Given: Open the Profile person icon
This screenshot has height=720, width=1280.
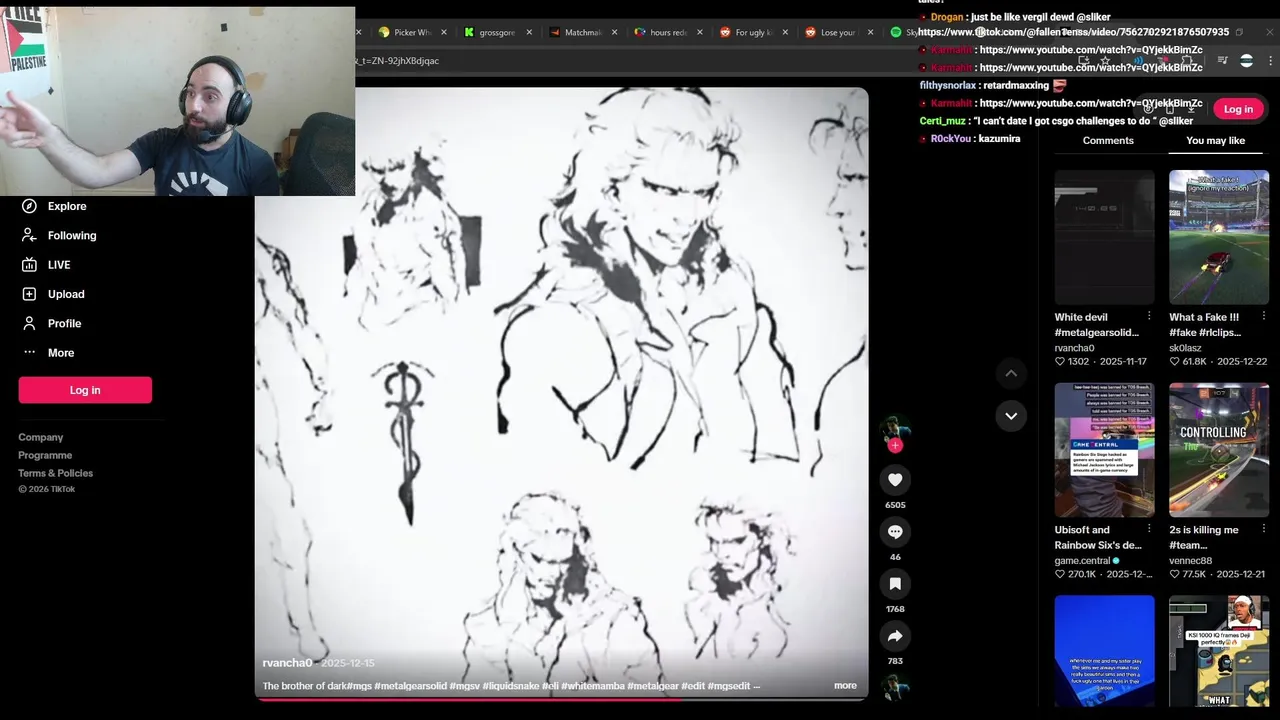Looking at the screenshot, I should [x=29, y=323].
